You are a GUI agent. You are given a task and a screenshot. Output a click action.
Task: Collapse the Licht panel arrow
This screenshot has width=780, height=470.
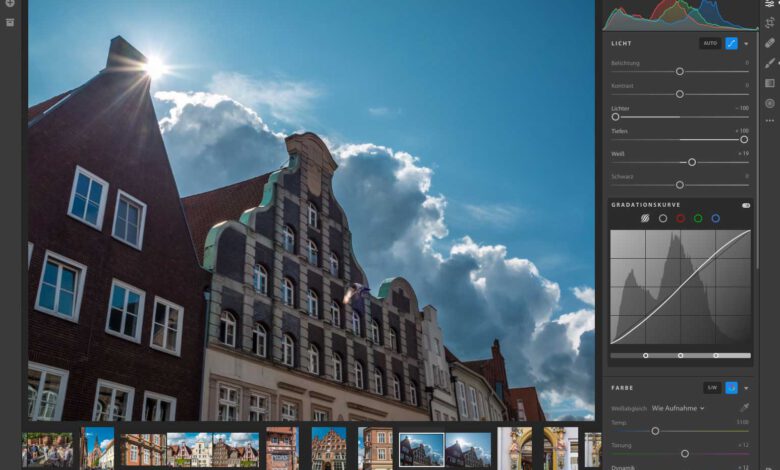point(746,44)
